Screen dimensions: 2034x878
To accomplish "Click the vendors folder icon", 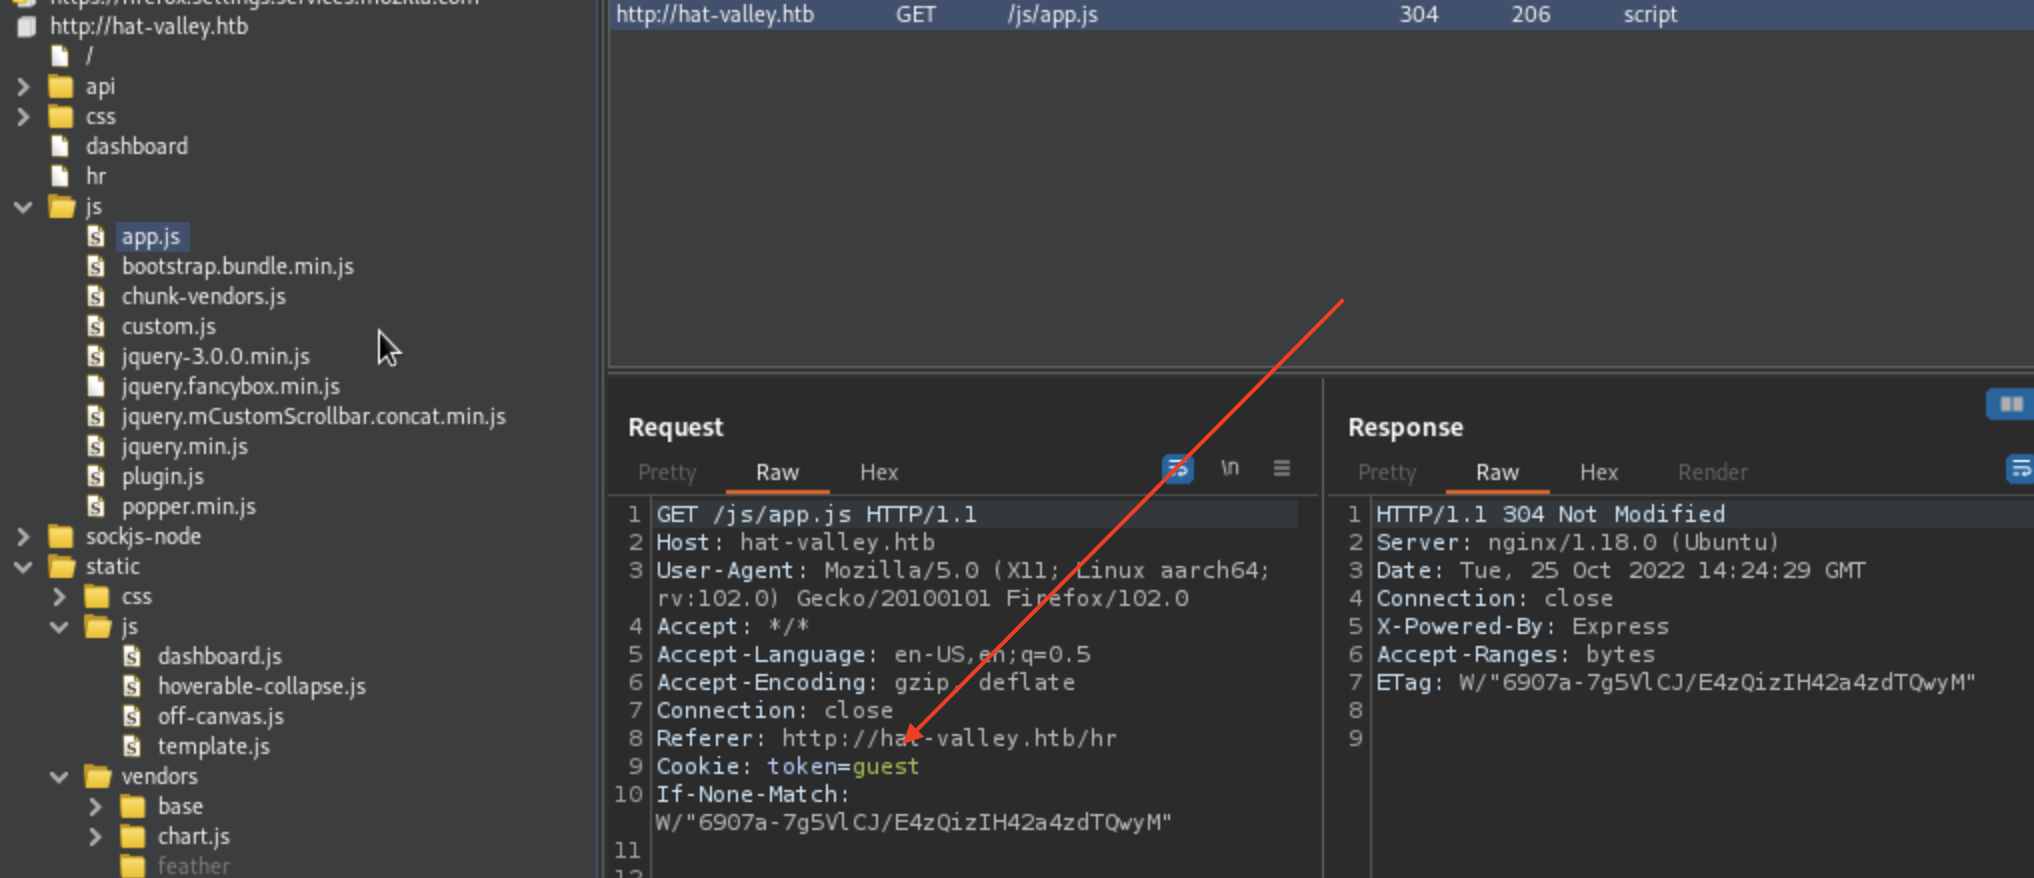I will click(x=97, y=777).
